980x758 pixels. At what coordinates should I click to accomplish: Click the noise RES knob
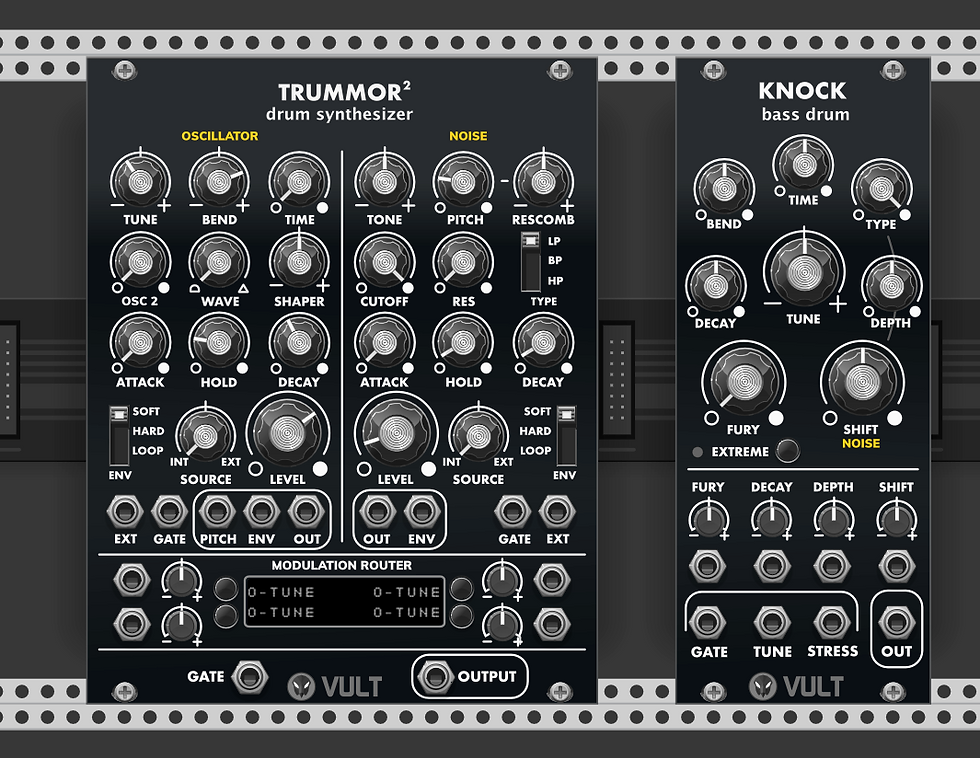pos(463,262)
